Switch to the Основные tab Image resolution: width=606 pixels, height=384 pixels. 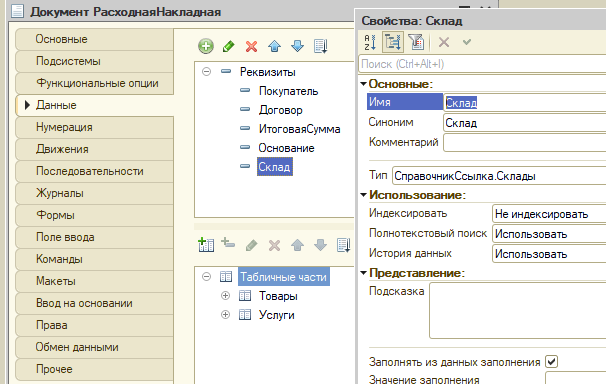tap(95, 39)
